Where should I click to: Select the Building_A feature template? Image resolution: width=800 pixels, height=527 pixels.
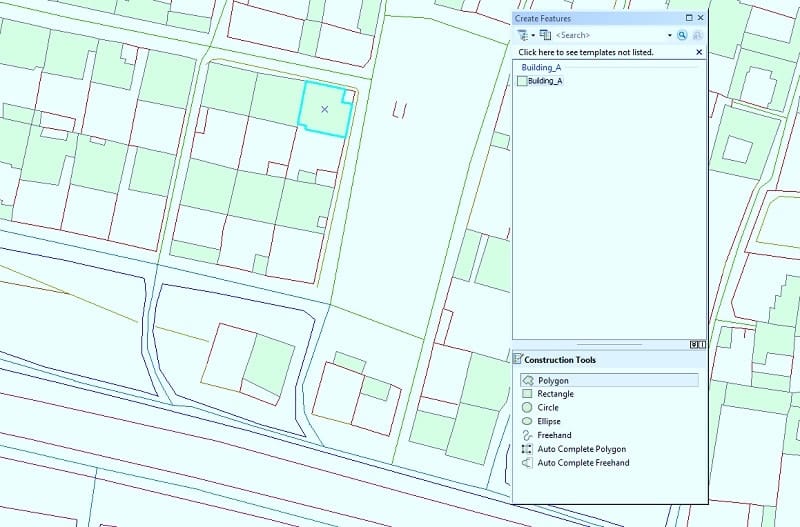(x=545, y=81)
